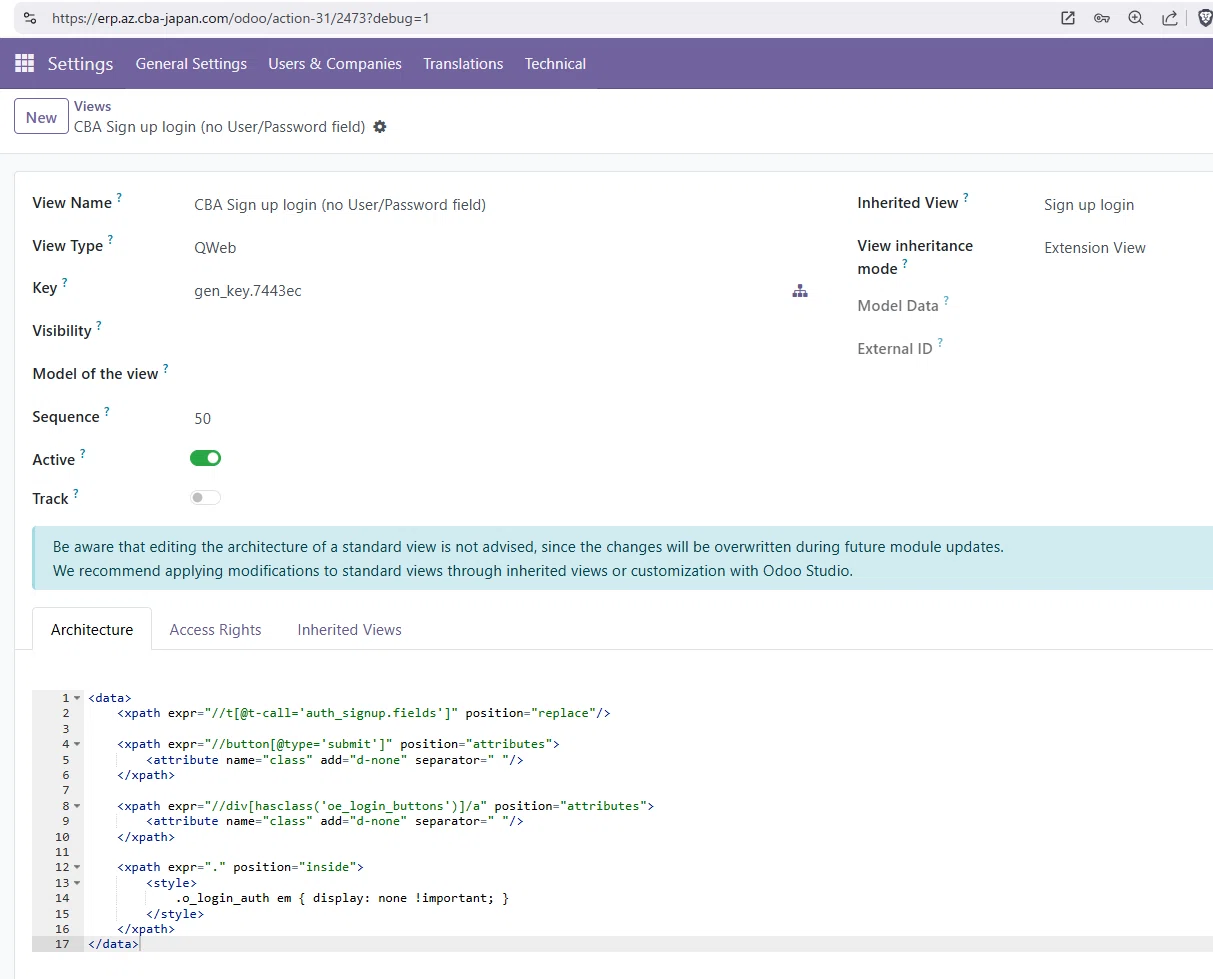Toggle the Active switch off
1213x979 pixels.
[x=205, y=458]
